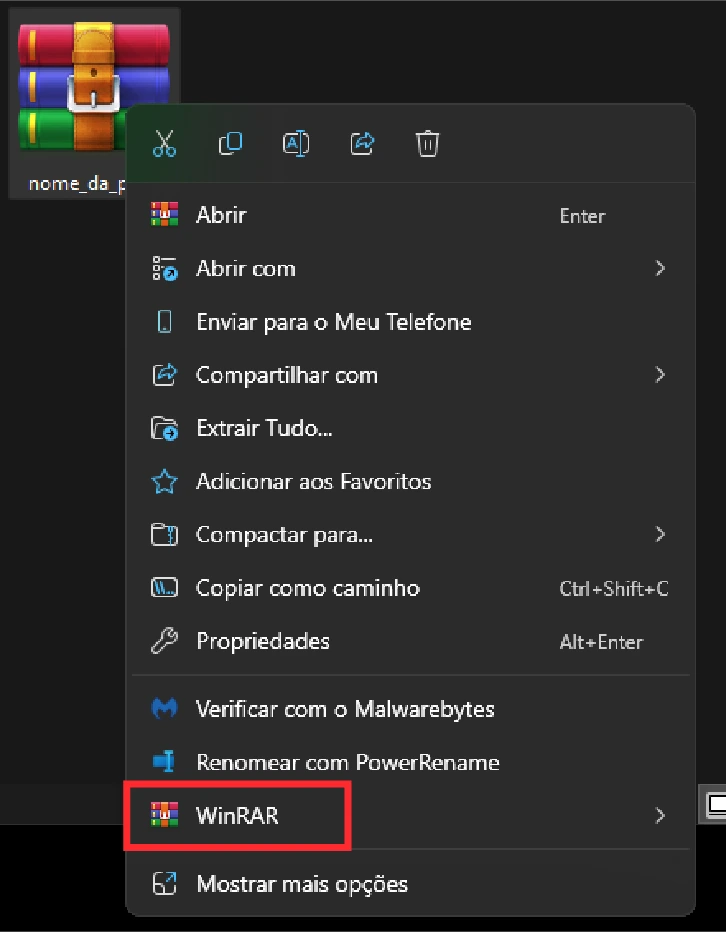
Task: Expand the Compartilhar com submenu arrow
Action: [659, 375]
